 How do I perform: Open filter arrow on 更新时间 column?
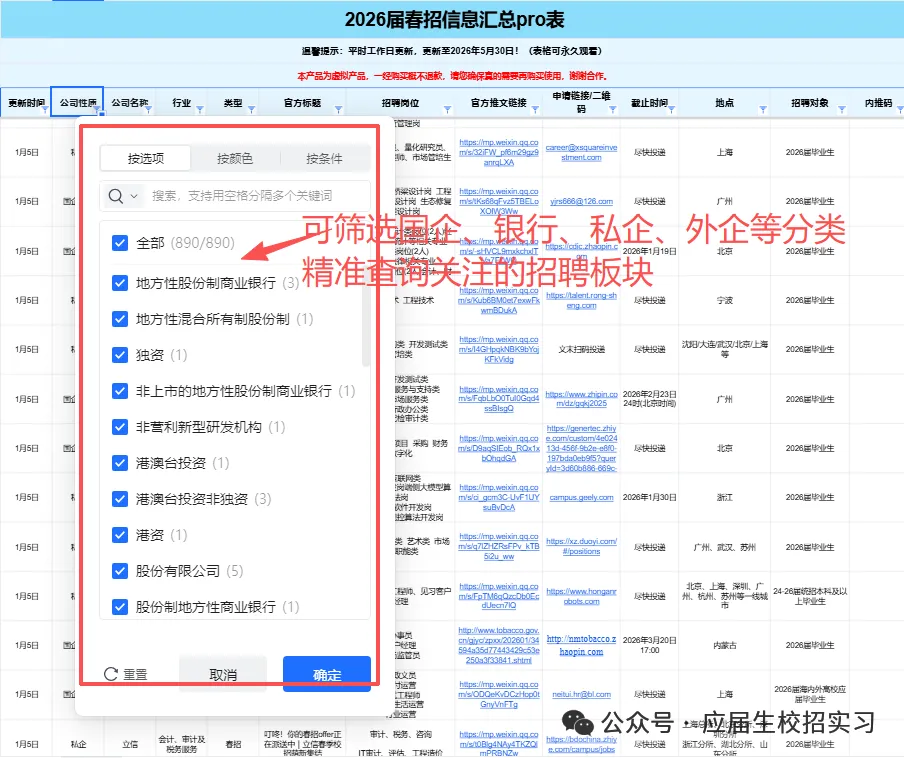click(x=45, y=109)
